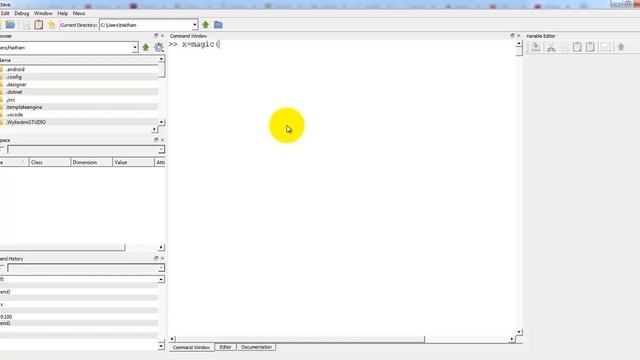Click File Browser scroll down arrow
Image resolution: width=640 pixels, height=360 pixels.
pos(161,122)
